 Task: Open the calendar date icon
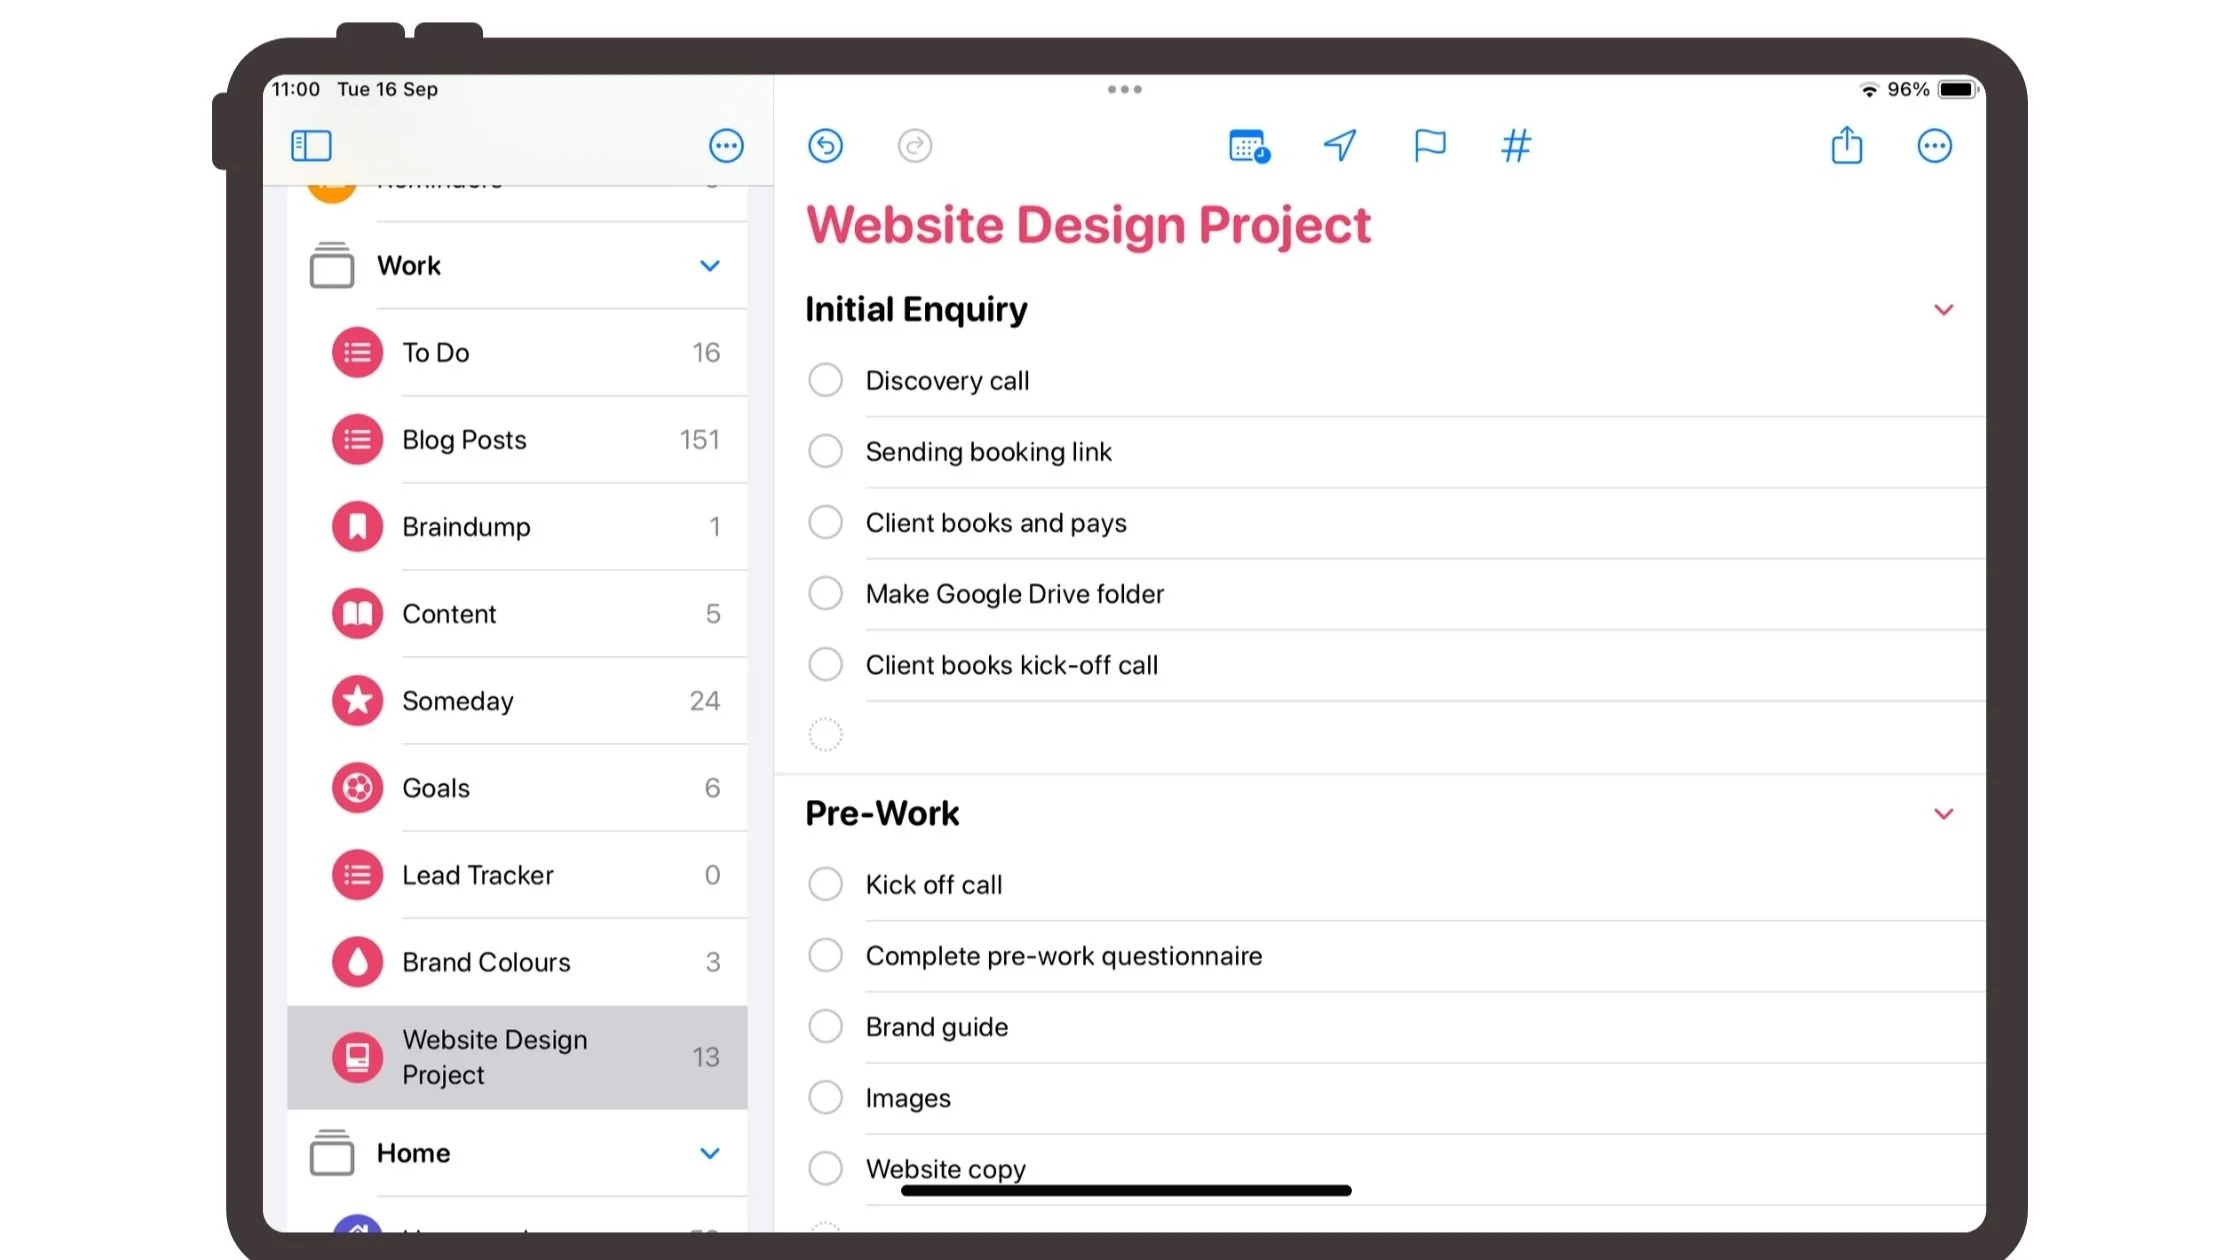[1248, 146]
